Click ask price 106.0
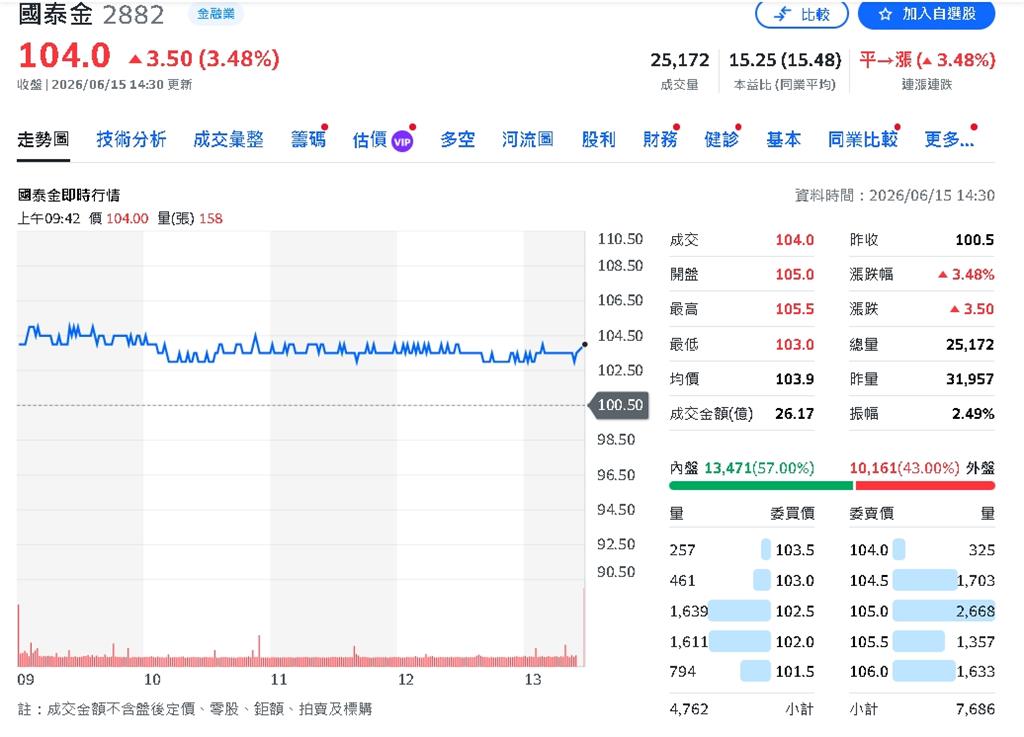The height and width of the screenshot is (737, 1024). pos(869,672)
